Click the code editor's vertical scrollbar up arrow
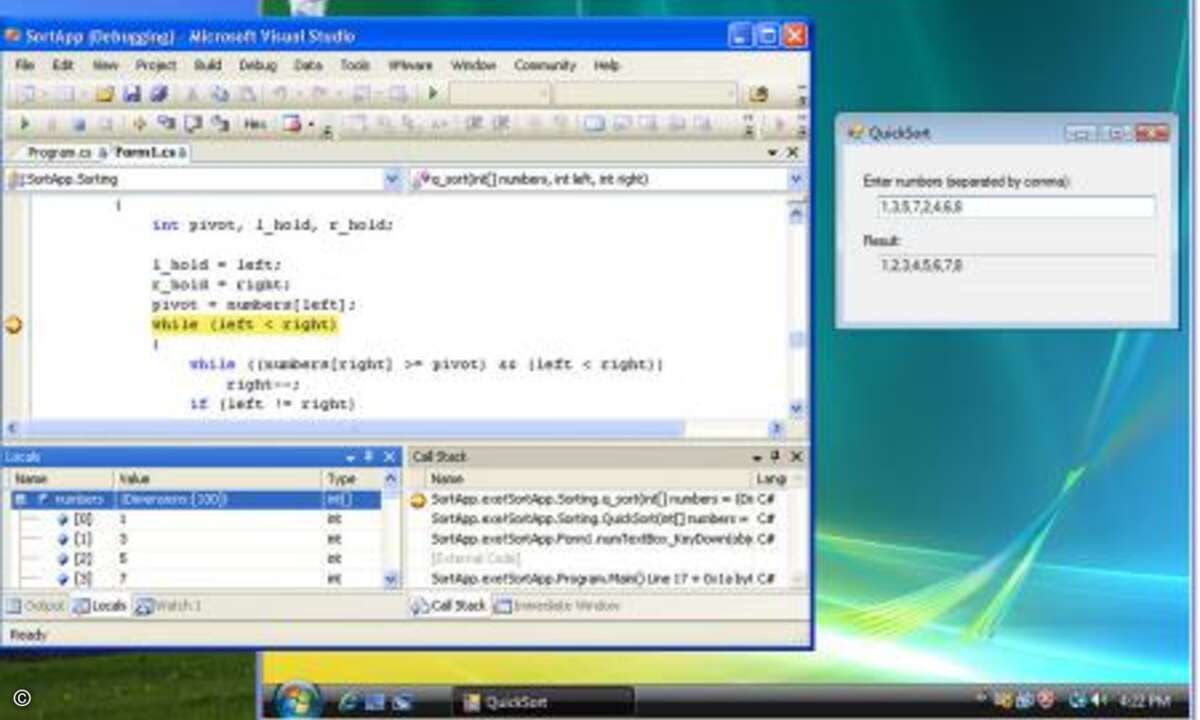This screenshot has height=720, width=1200. tap(796, 212)
